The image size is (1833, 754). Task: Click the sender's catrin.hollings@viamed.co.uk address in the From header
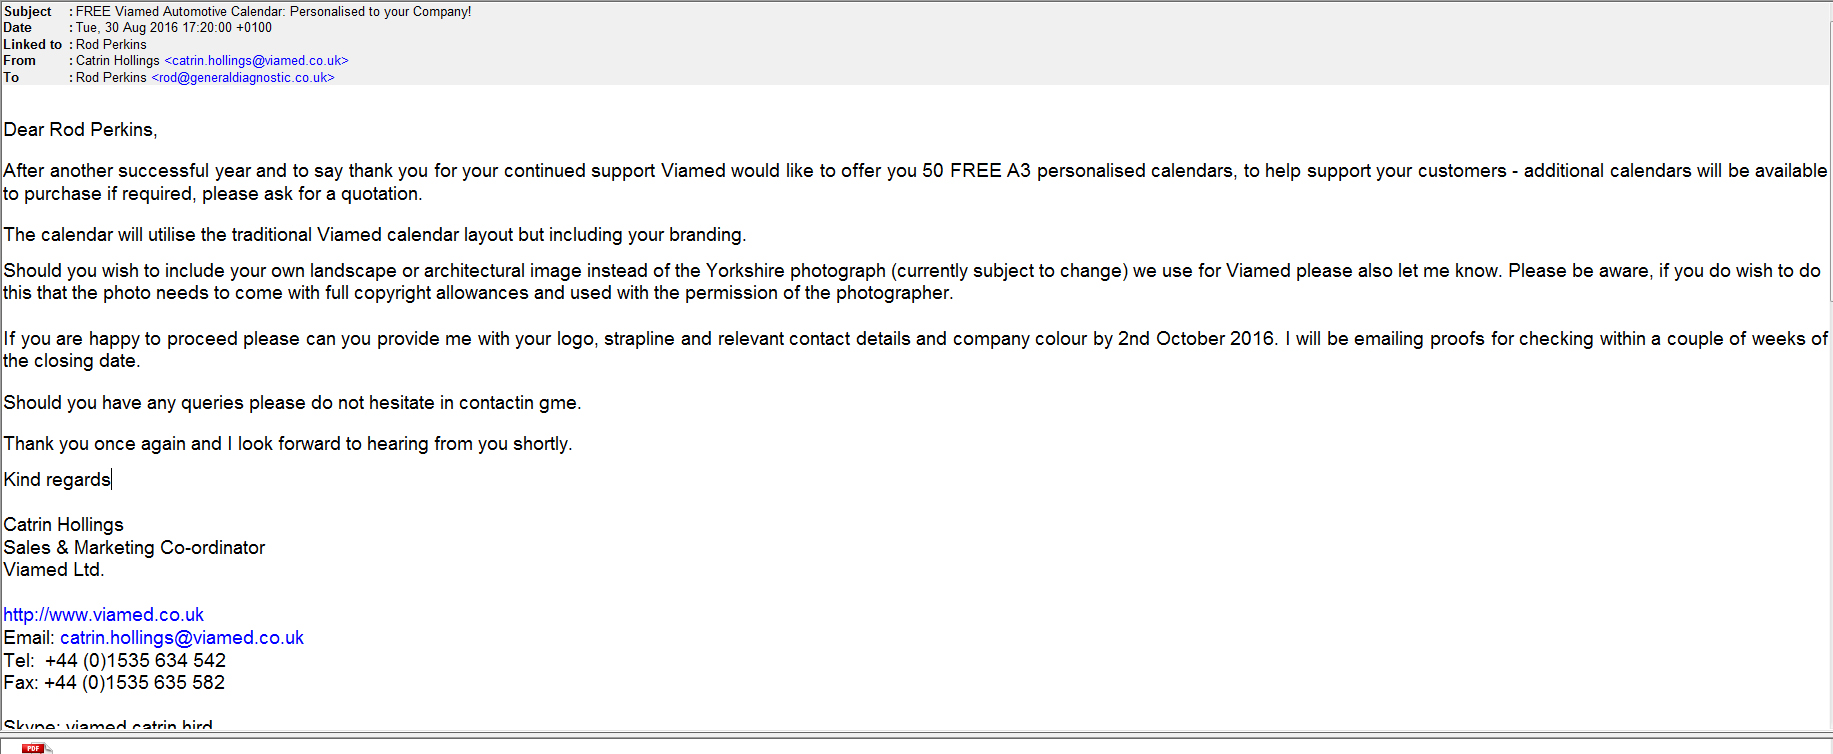click(256, 61)
